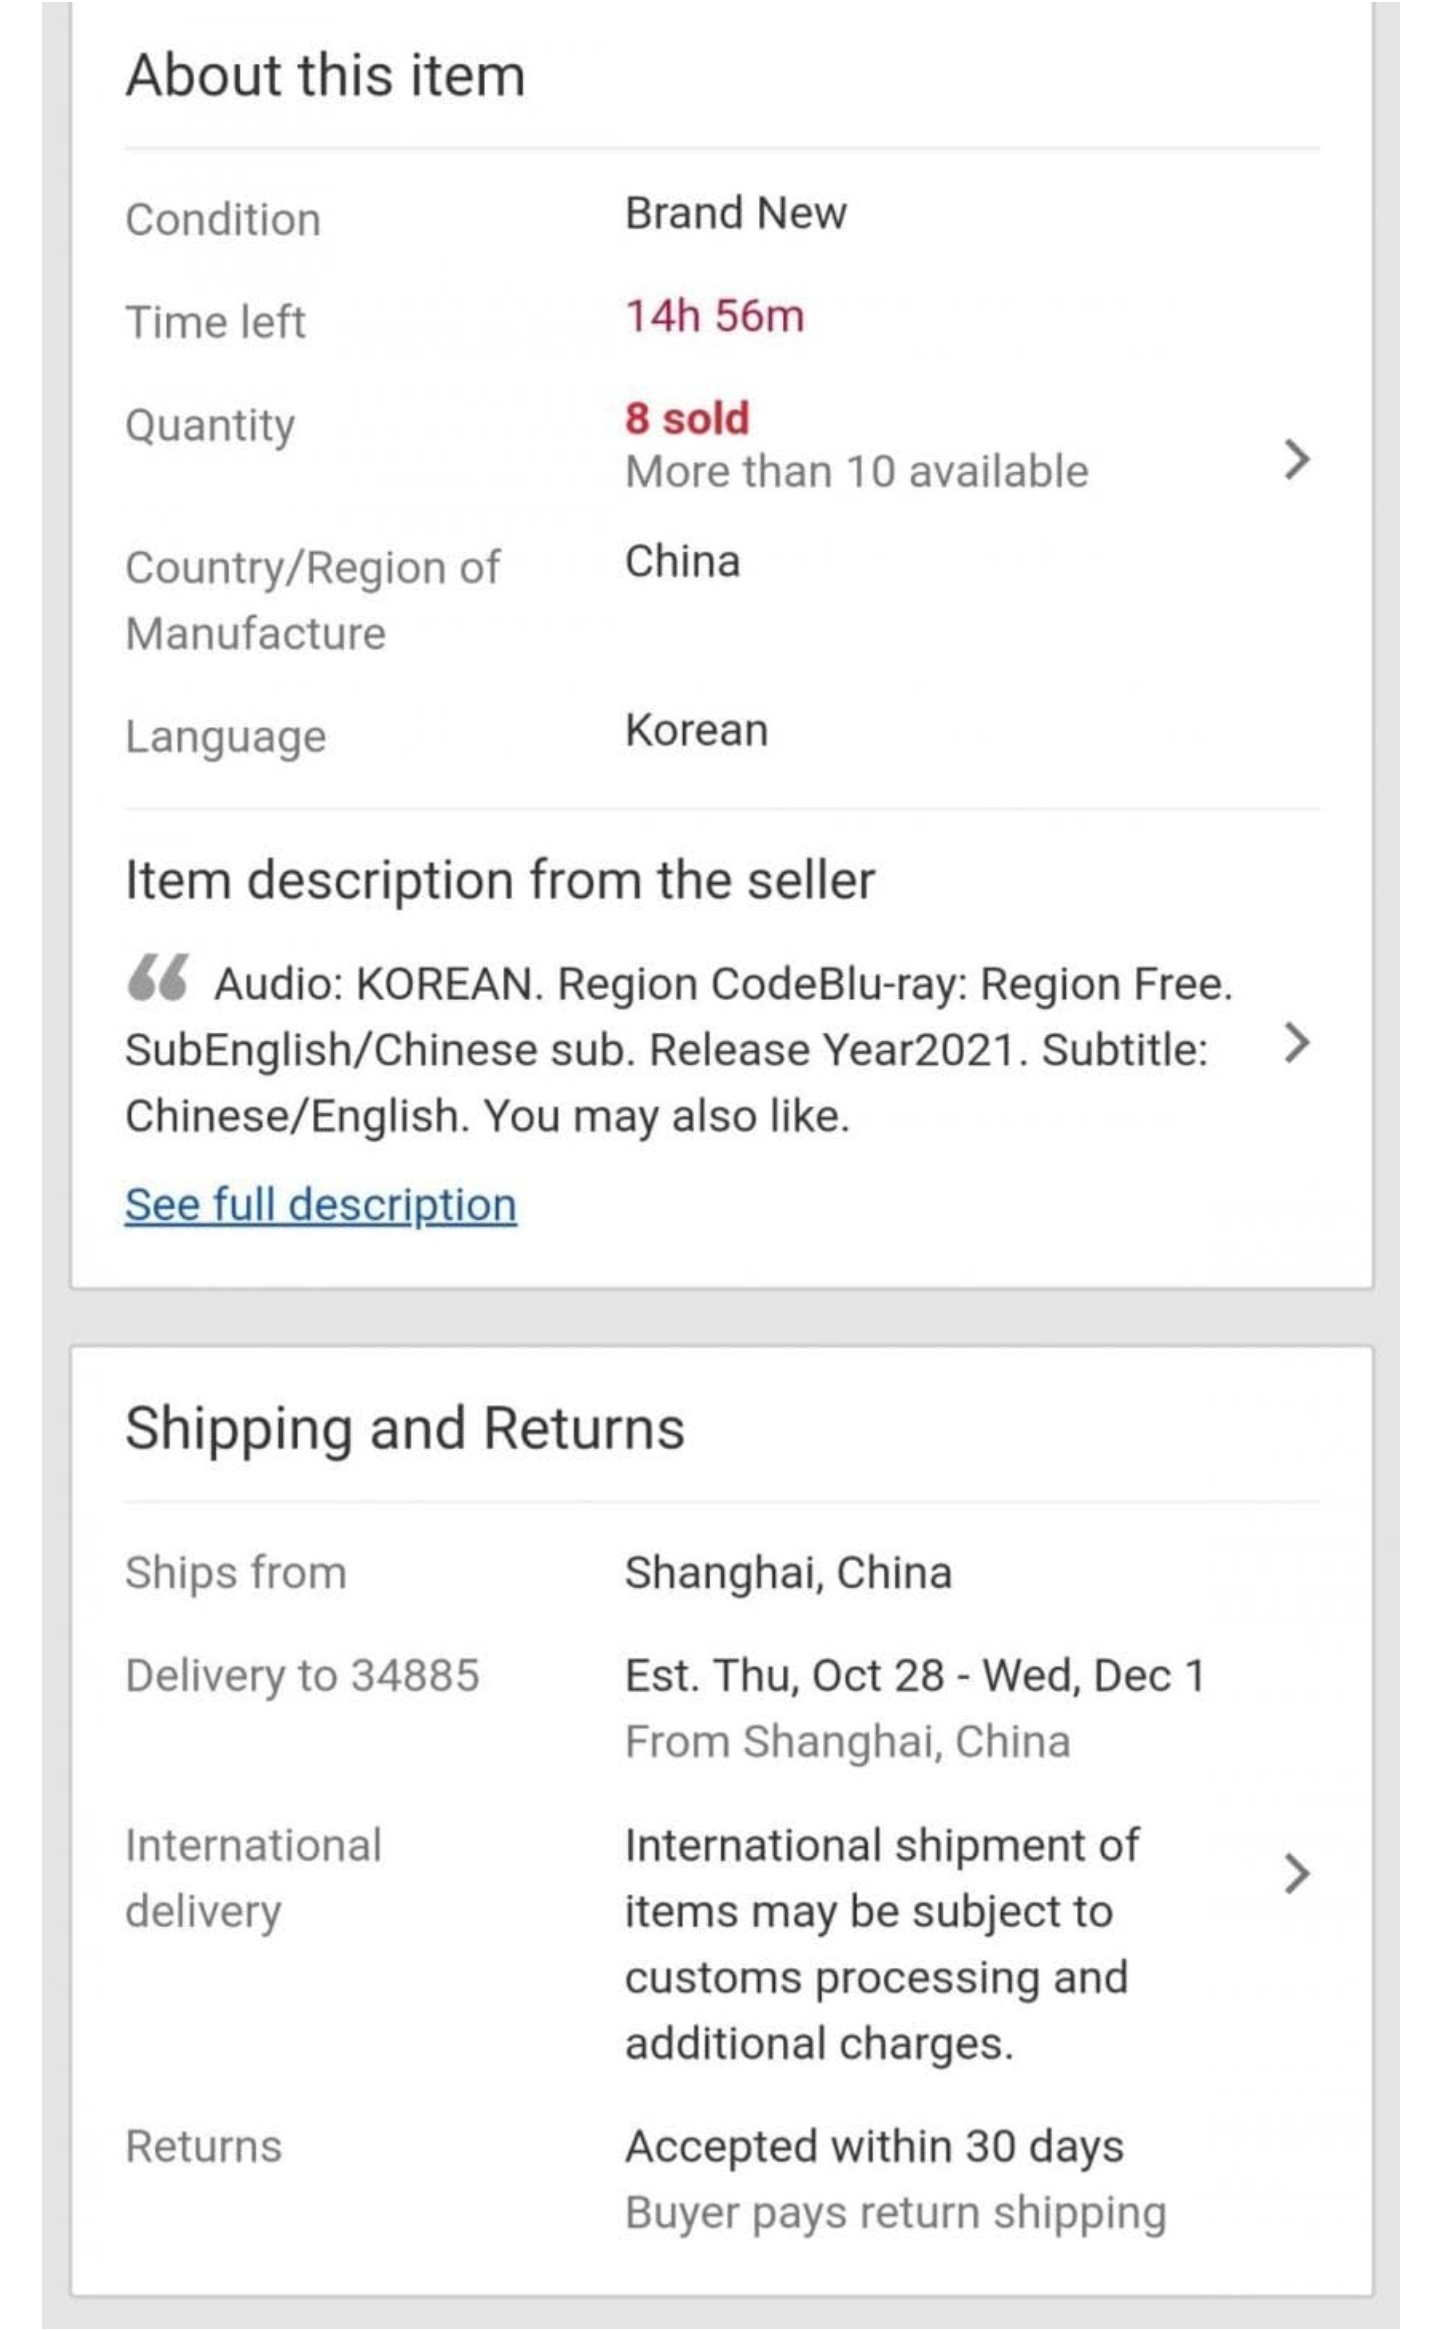The image size is (1440, 2331).
Task: Tap "Item description from the seller" heading
Action: pyautogui.click(x=500, y=881)
